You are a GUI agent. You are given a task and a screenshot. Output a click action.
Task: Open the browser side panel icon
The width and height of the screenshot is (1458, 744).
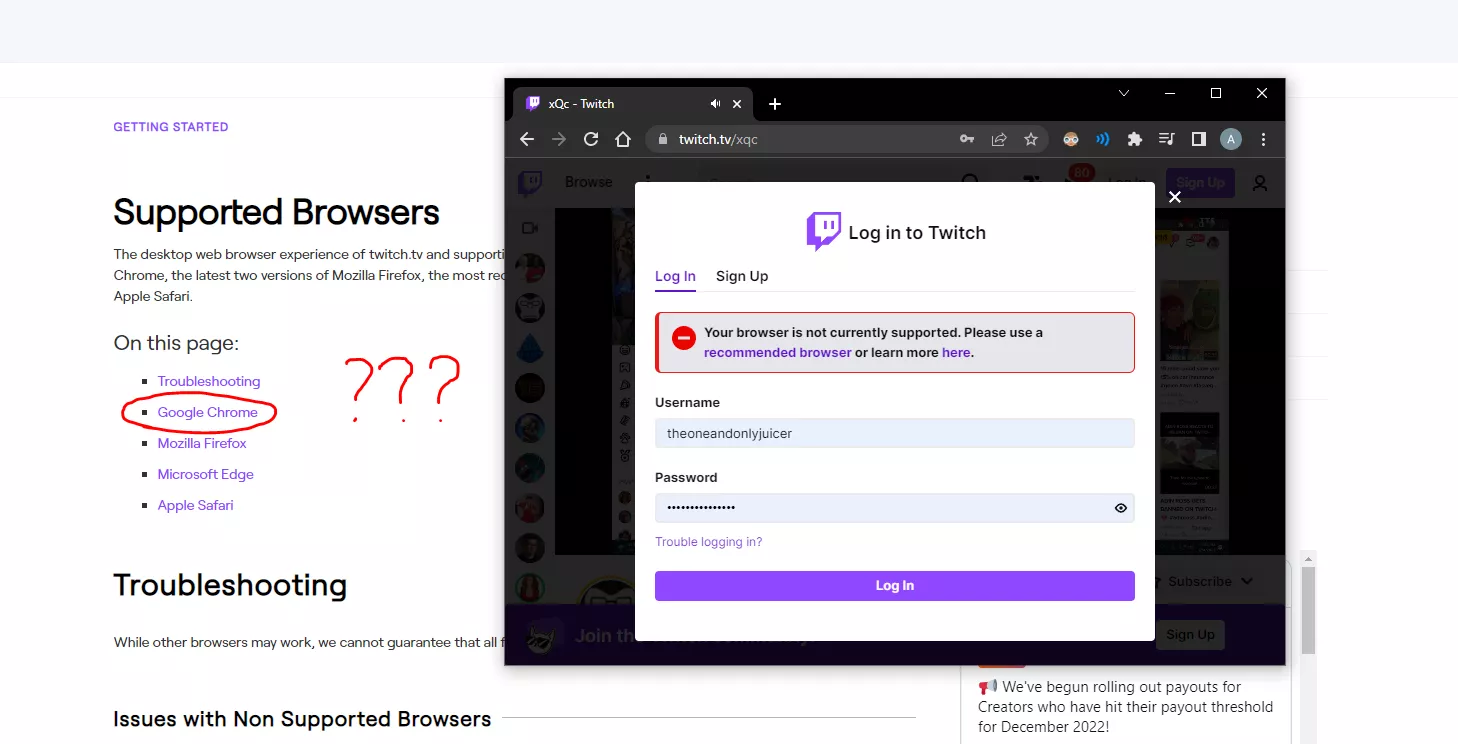tap(1198, 139)
